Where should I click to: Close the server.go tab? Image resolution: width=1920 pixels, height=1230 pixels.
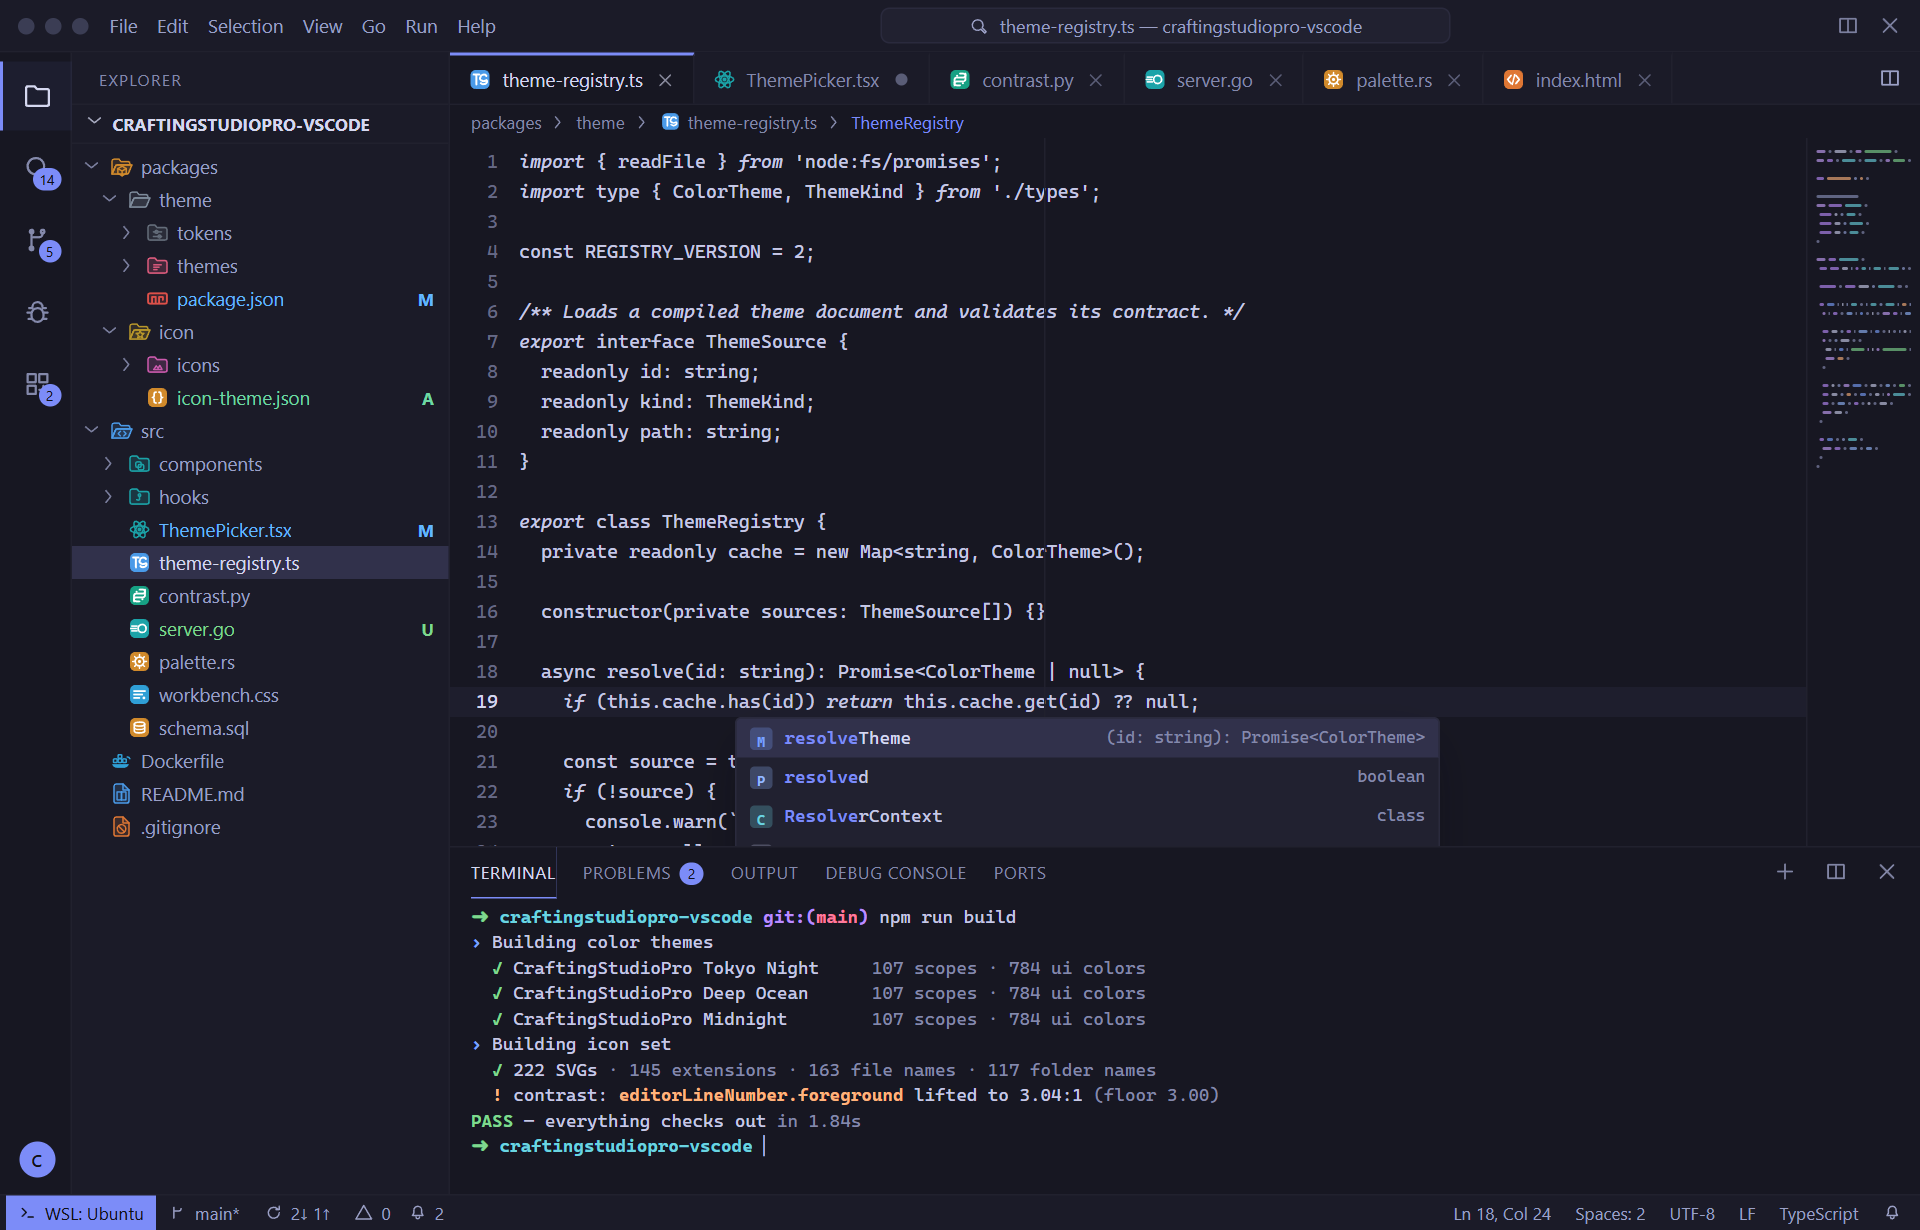[x=1275, y=80]
